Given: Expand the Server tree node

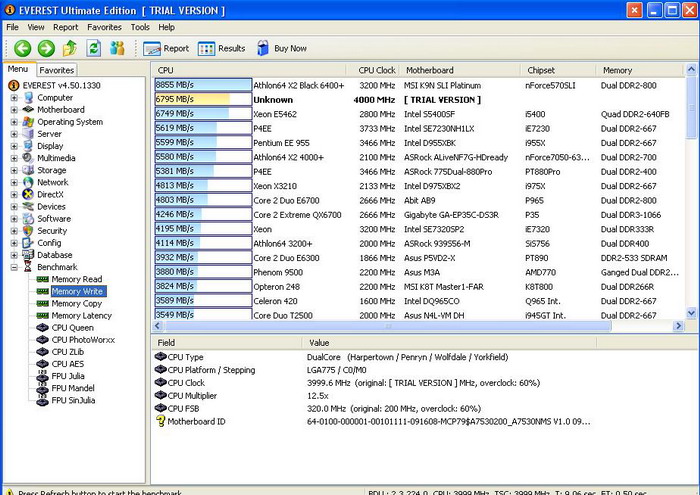Looking at the screenshot, I should point(14,133).
